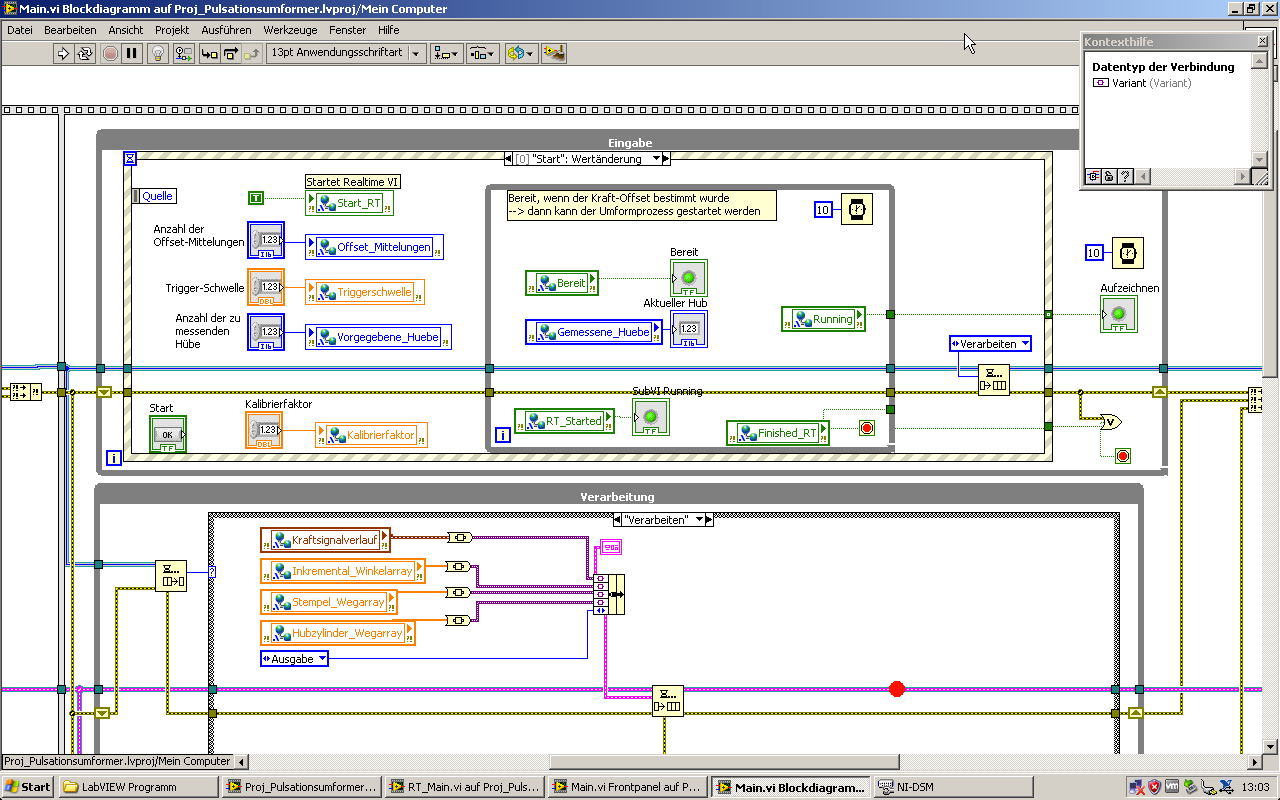Image resolution: width=1280 pixels, height=800 pixels.
Task: Open the Distribute Objects dropdown
Action: click(x=483, y=53)
